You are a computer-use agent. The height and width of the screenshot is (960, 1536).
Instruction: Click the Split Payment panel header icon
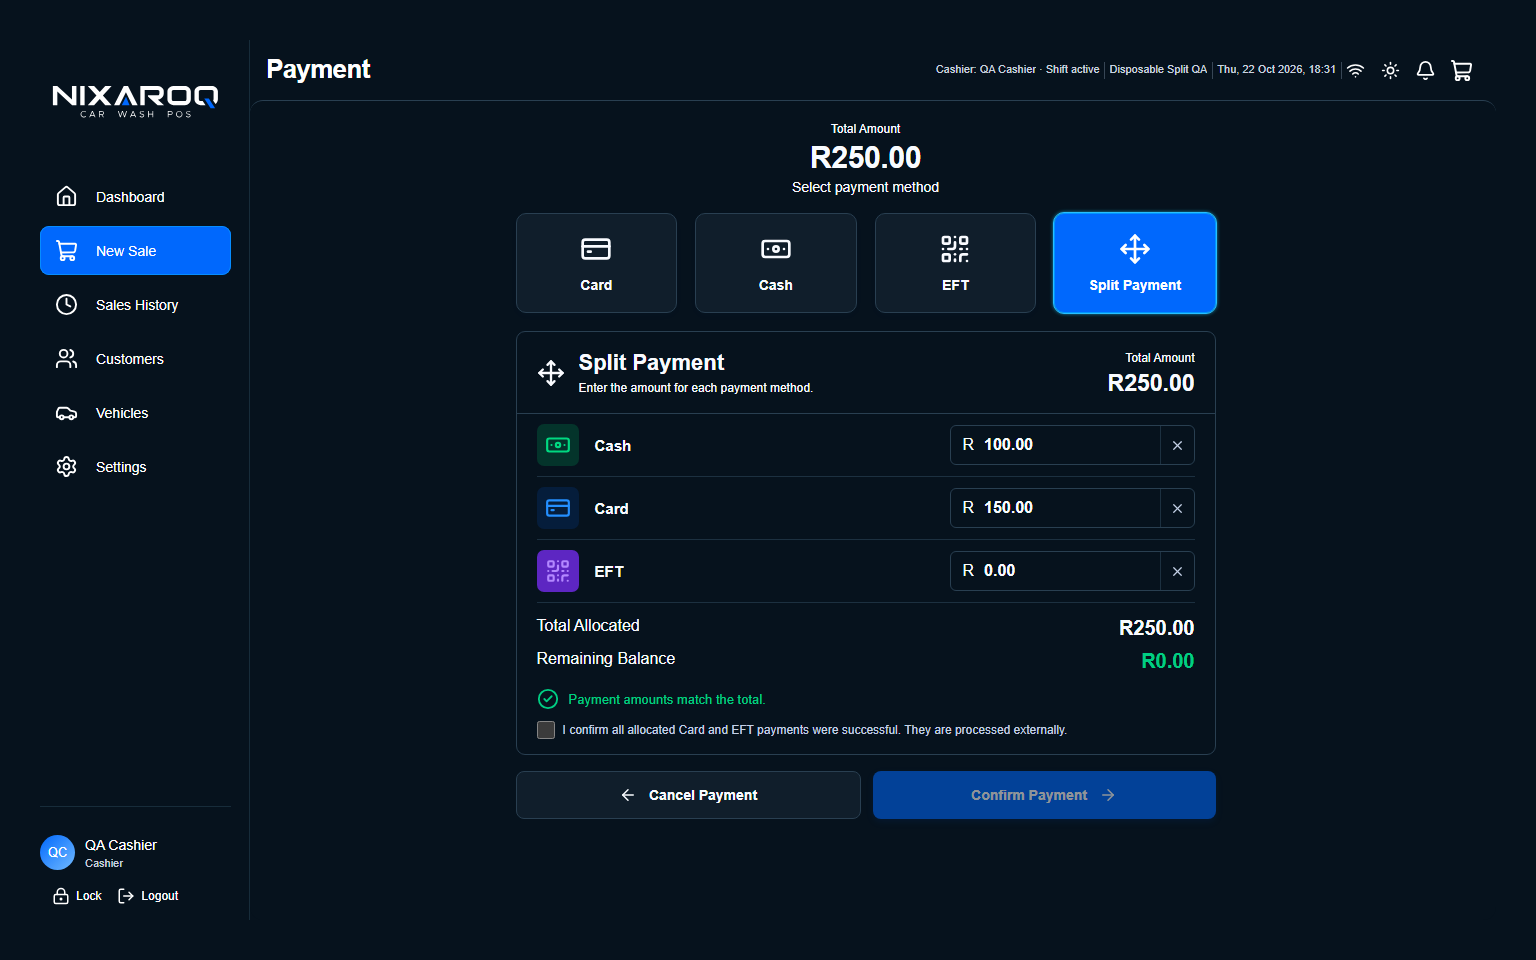(x=551, y=373)
